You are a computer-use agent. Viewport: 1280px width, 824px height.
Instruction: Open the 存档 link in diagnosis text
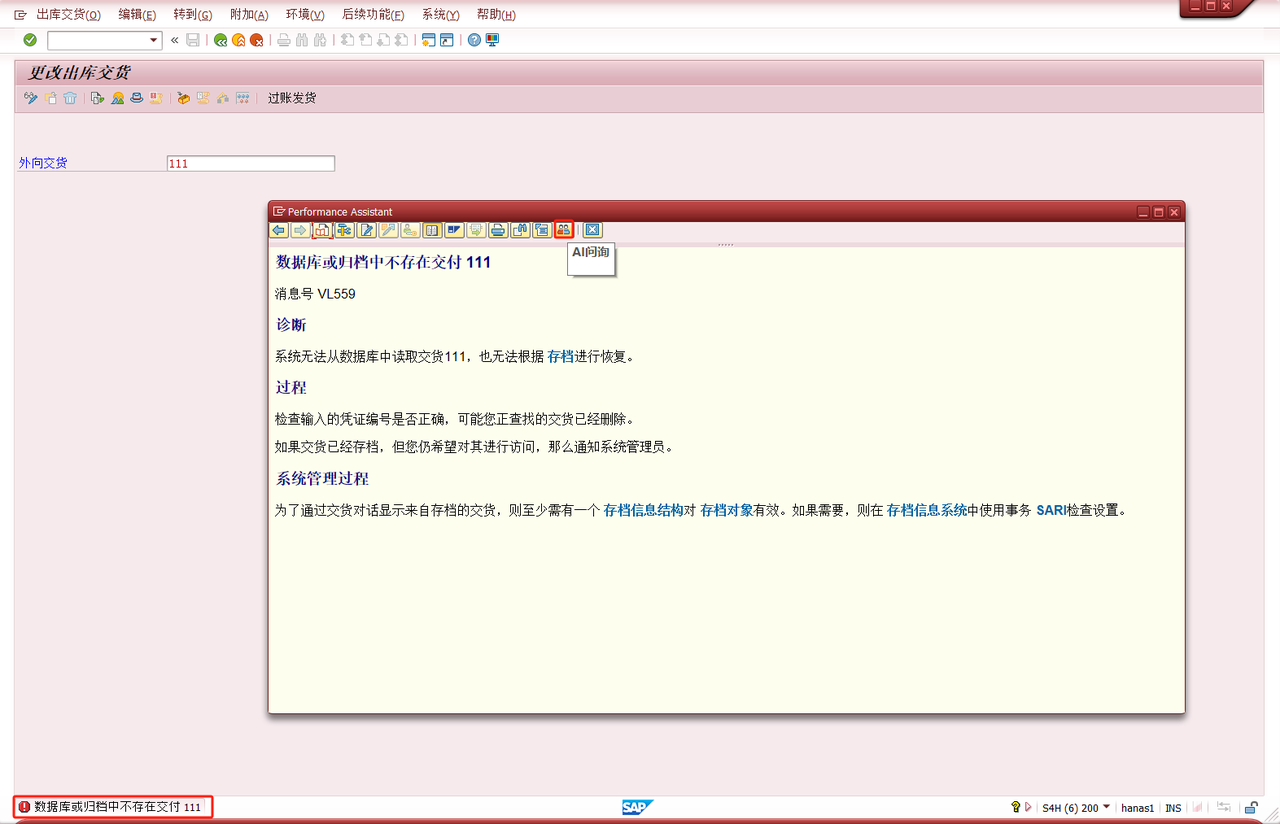[561, 356]
